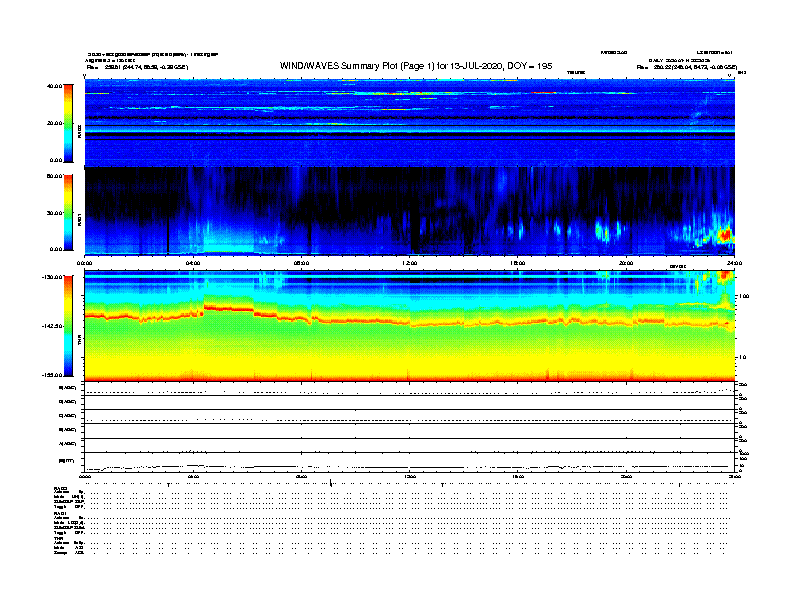Click the vertical RAD1 axis label beside its spectrogram
Image resolution: width=792 pixels, height=612 pixels.
pyautogui.click(x=79, y=220)
